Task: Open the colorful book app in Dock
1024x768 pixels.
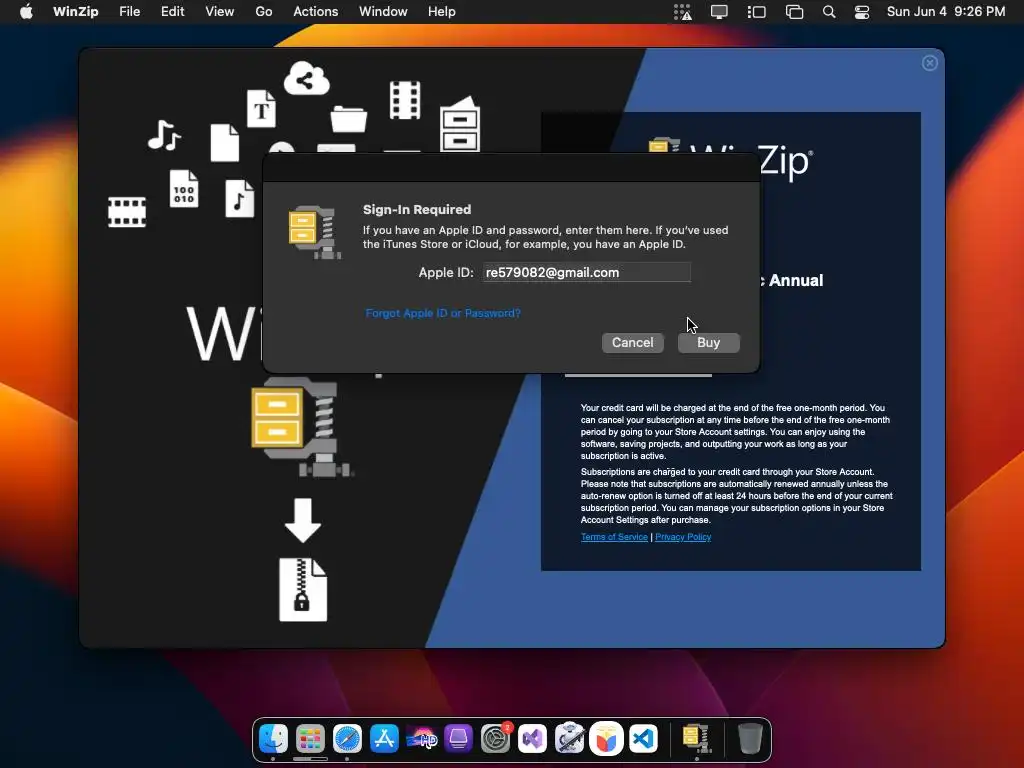Action: pyautogui.click(x=607, y=739)
